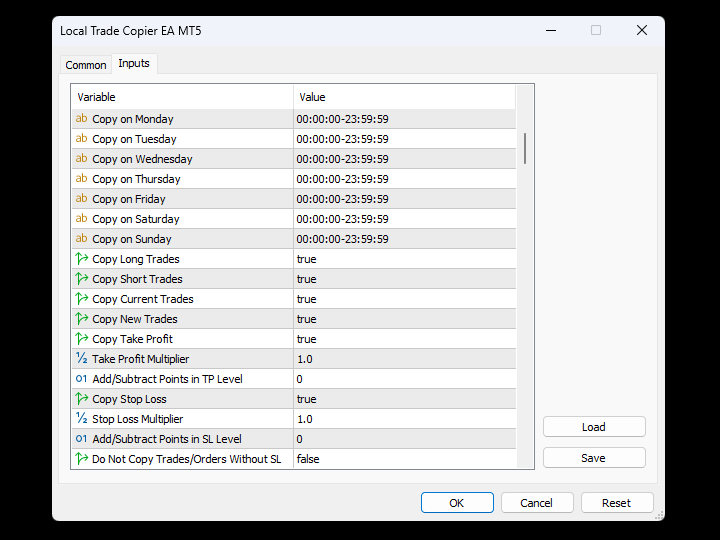This screenshot has height=540, width=720.
Task: Click the boolean icon beside Copy Long Trades
Action: point(82,259)
